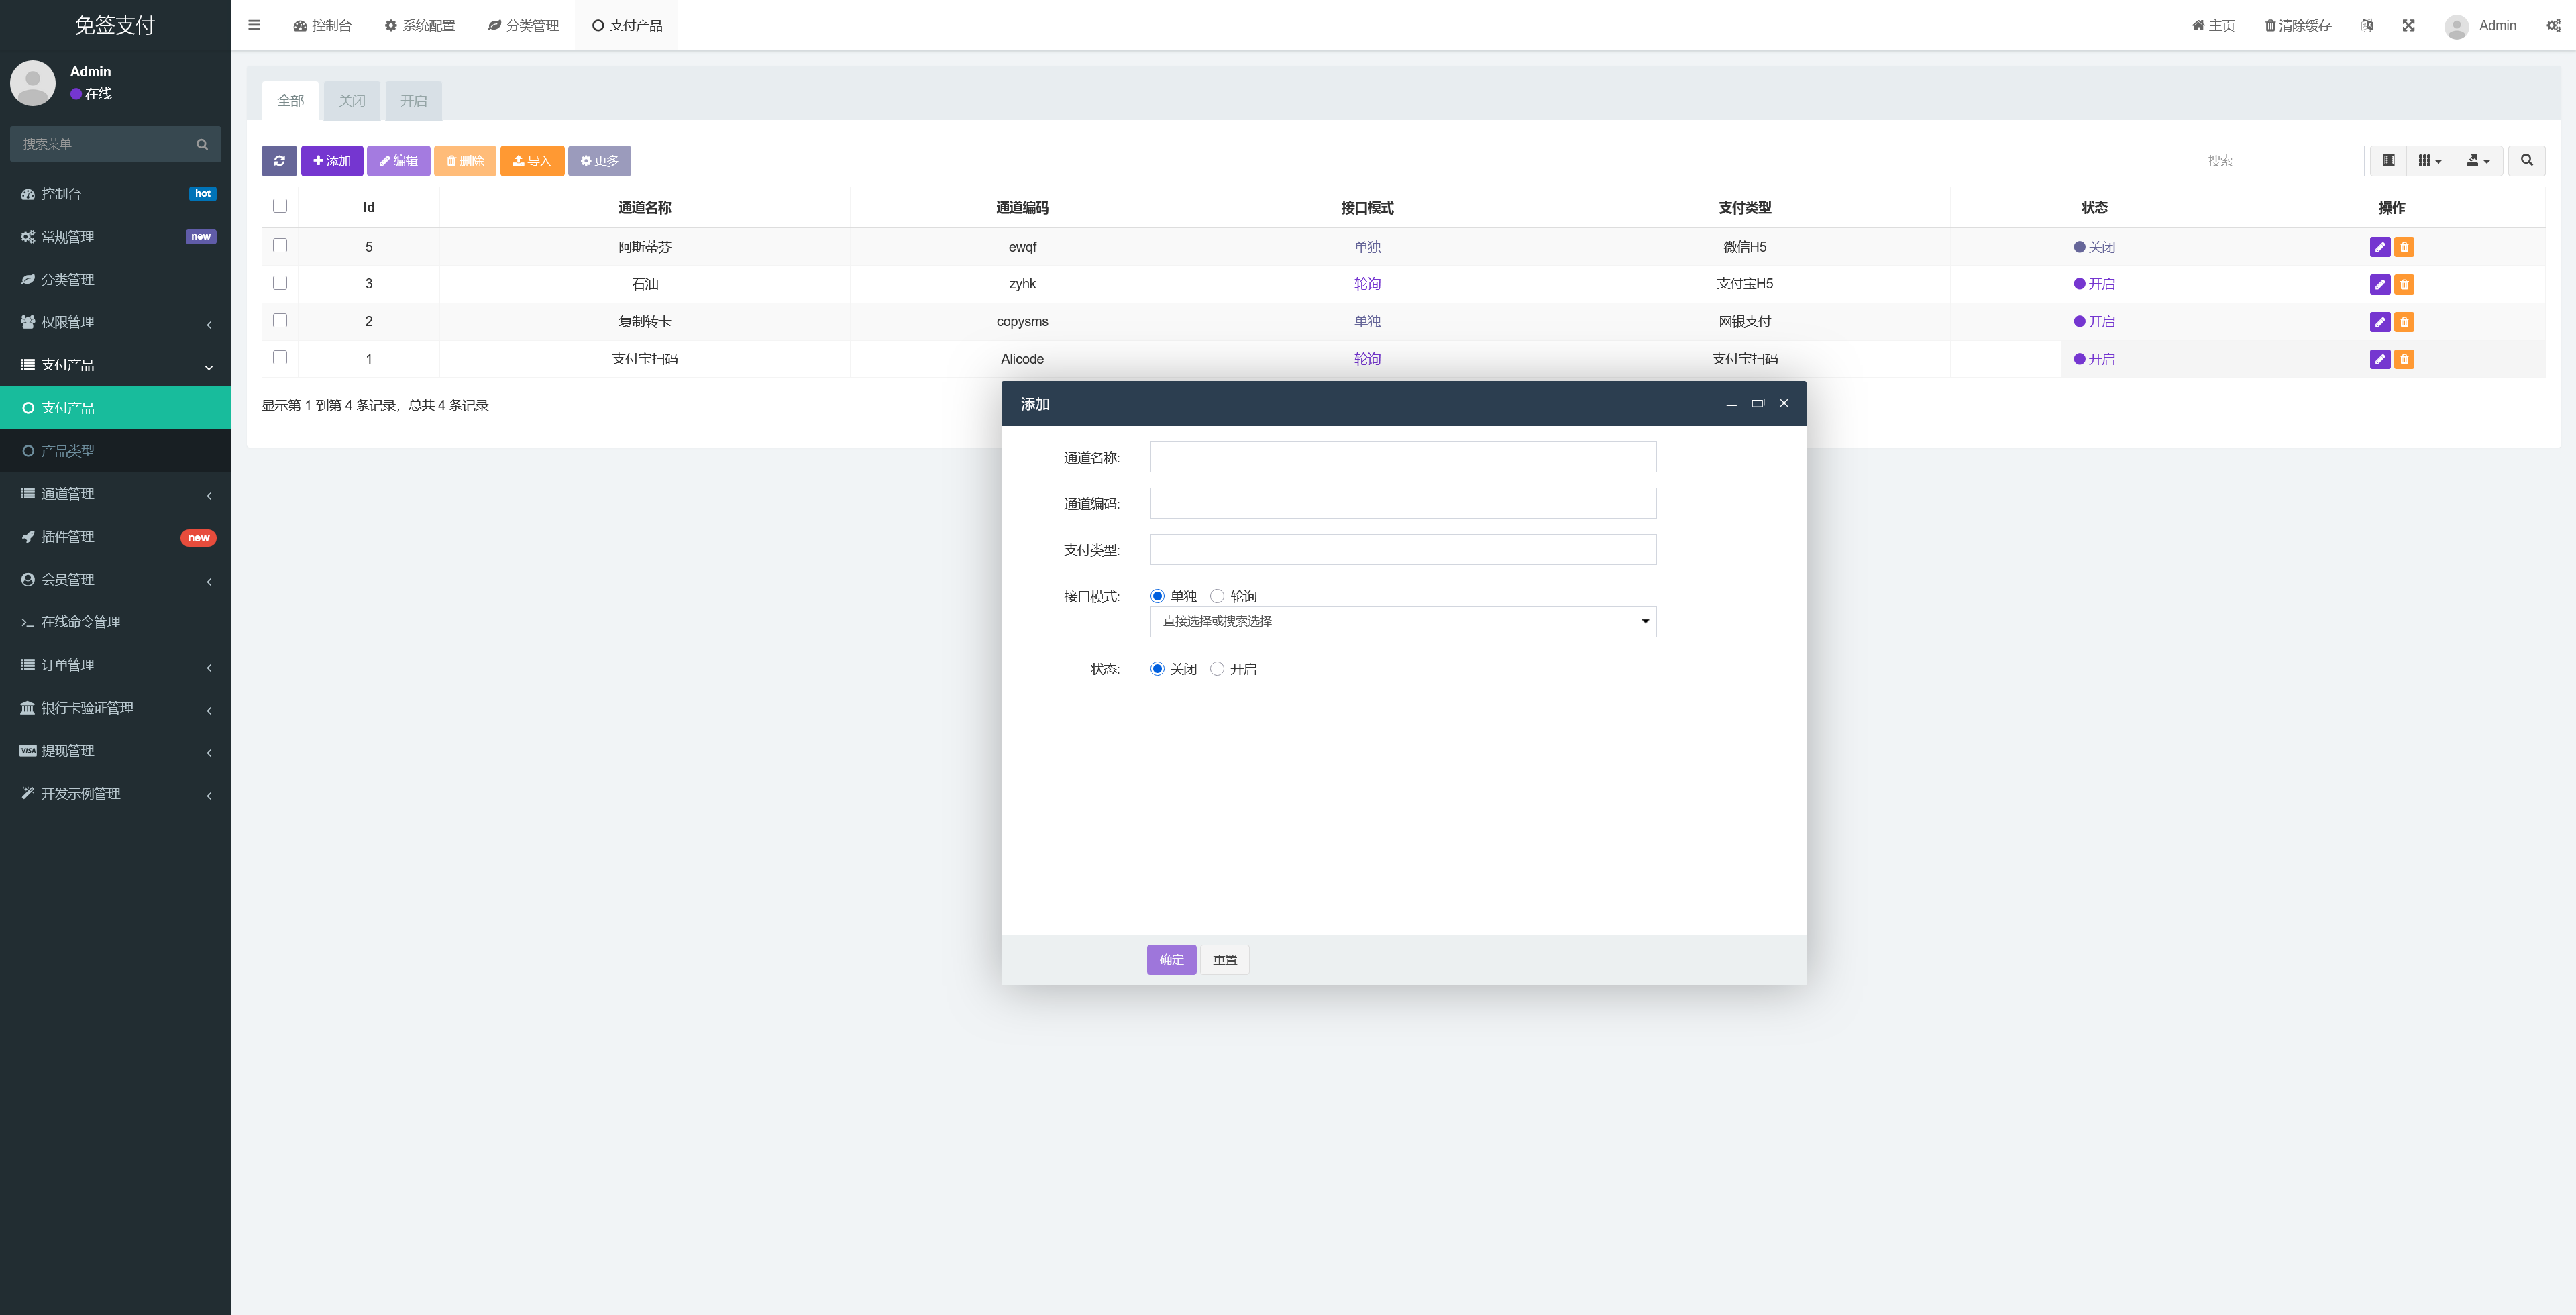Screen dimensions: 2576x1315
Task: Open the 直接选择或搜索选择 dropdown
Action: point(1403,621)
